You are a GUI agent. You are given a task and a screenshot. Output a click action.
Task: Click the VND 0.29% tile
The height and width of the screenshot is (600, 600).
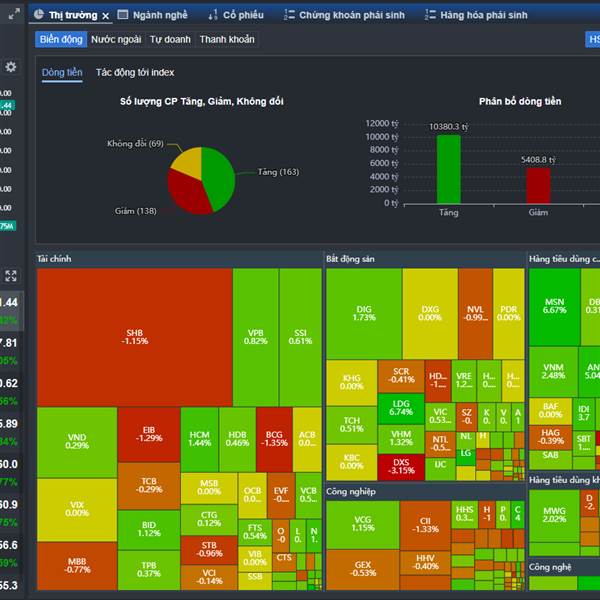[x=77, y=442]
